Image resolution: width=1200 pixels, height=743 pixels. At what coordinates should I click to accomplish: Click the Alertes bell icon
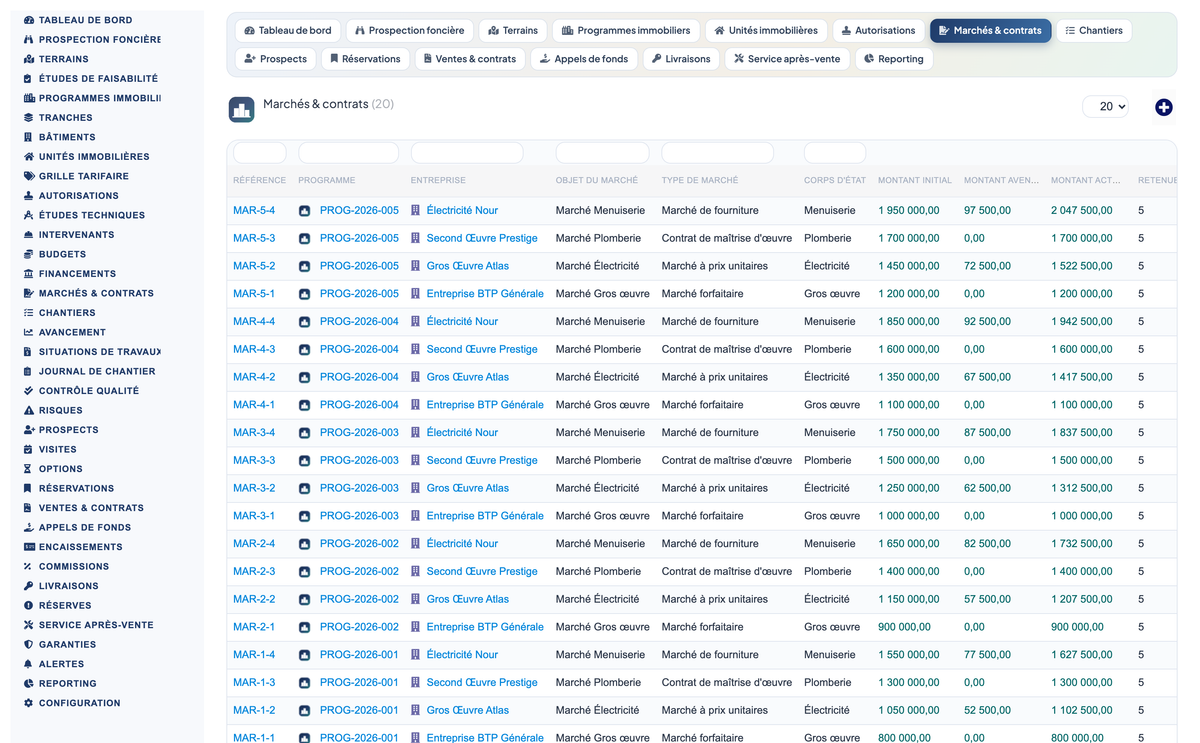(29, 664)
